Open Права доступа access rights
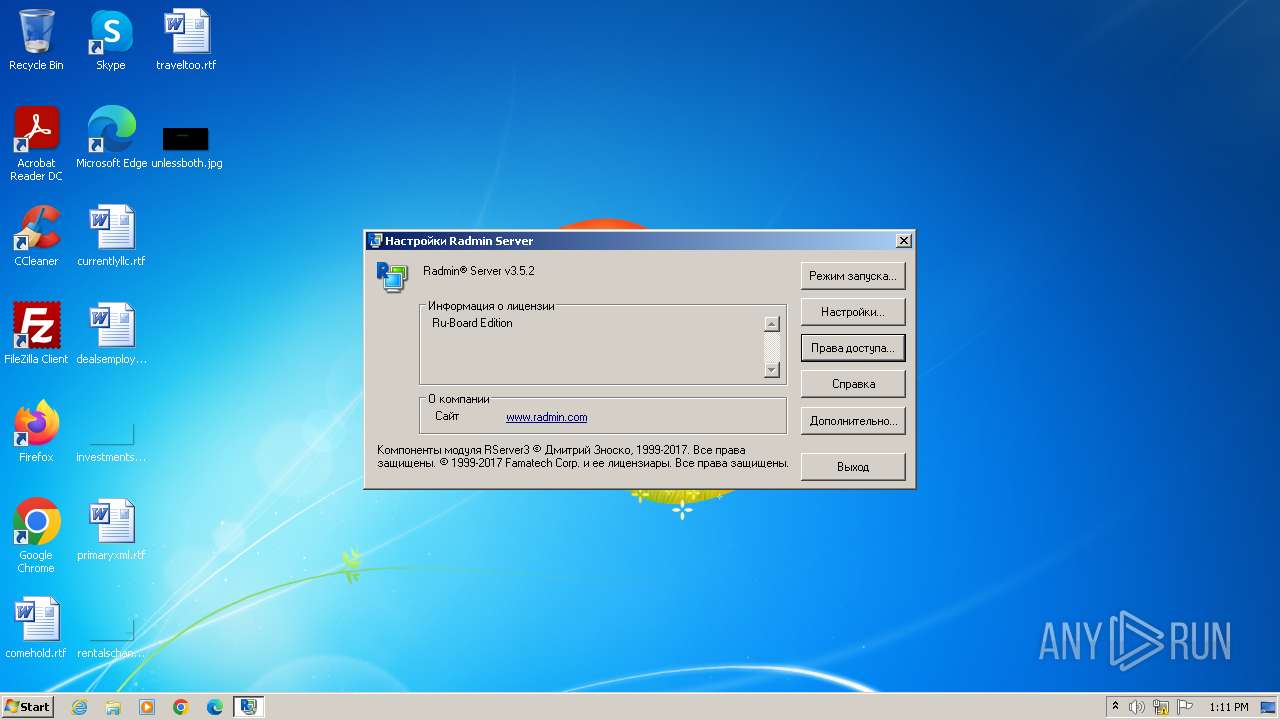Image resolution: width=1280 pixels, height=720 pixels. pyautogui.click(x=853, y=348)
